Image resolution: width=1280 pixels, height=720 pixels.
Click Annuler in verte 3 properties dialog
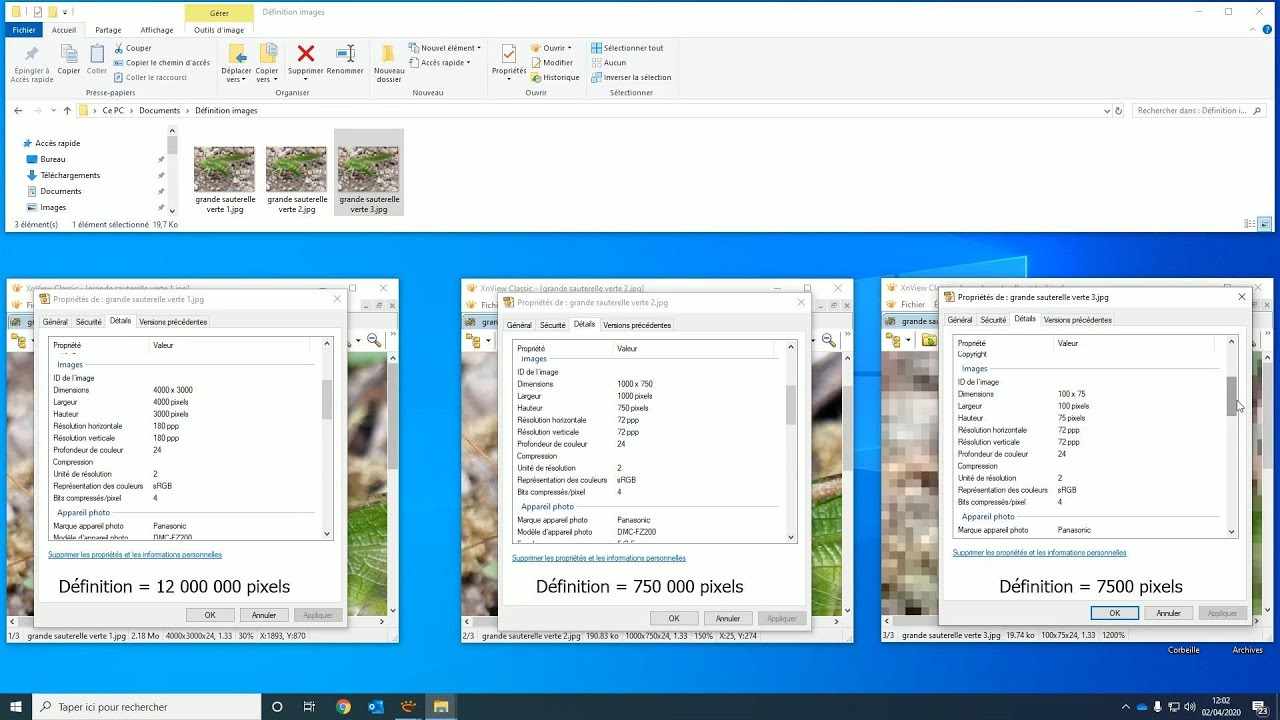[1168, 613]
